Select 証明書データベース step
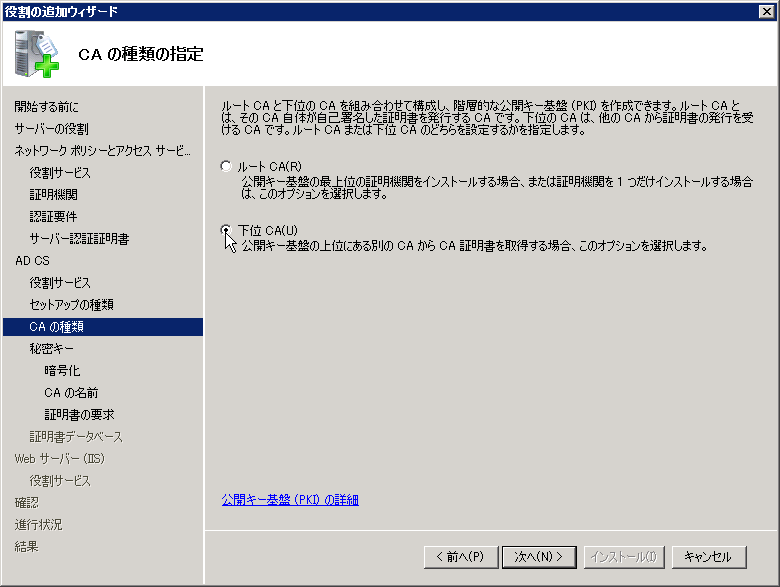 (76, 437)
